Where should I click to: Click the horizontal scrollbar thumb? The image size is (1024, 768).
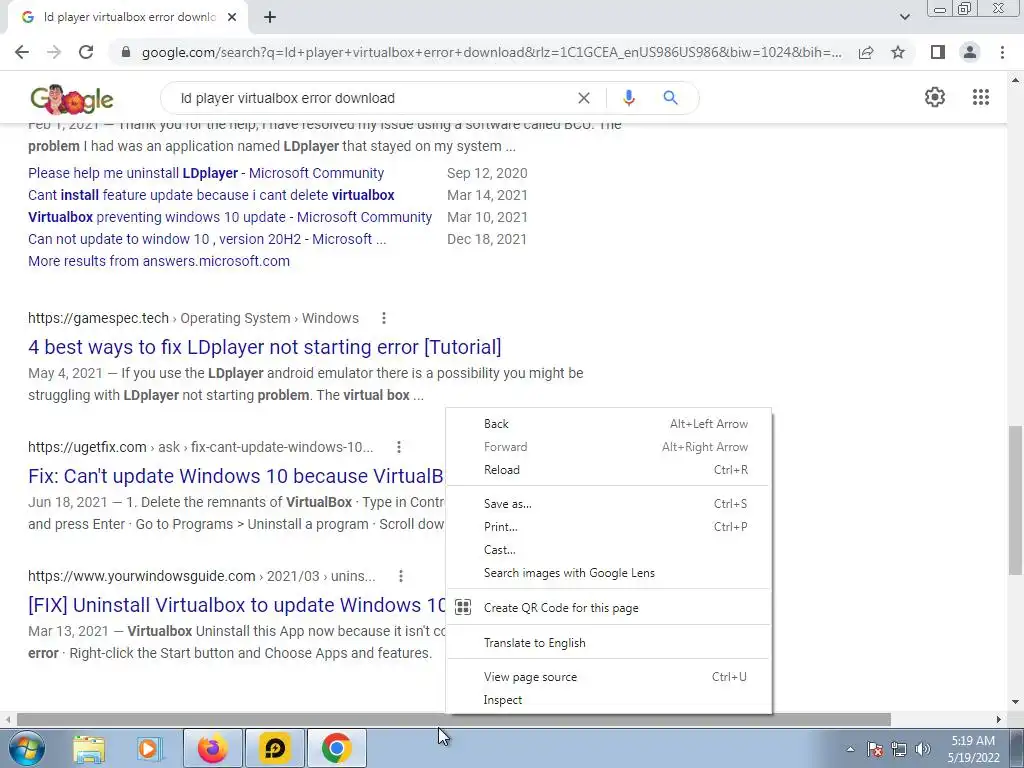coord(453,719)
